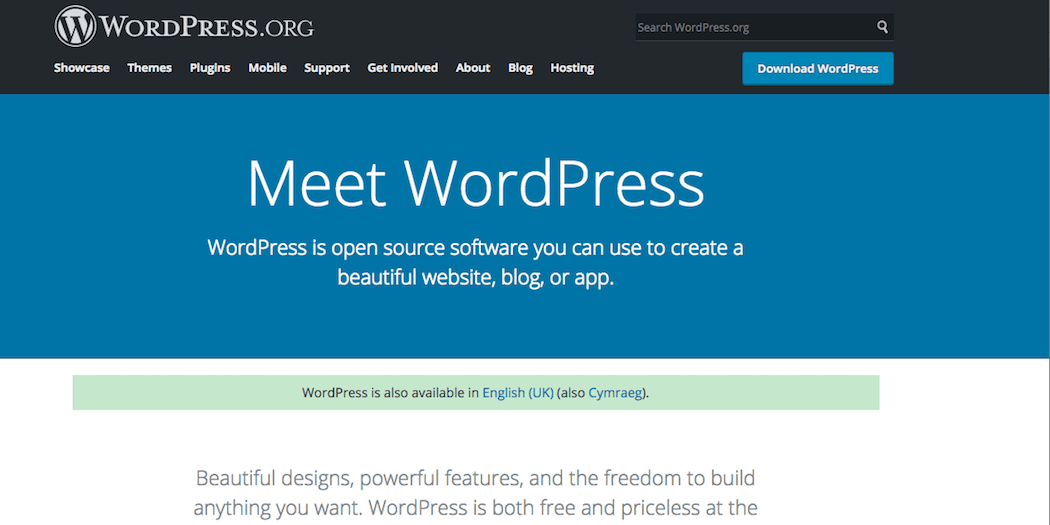Open the Themes menu item
Viewport: 1050px width, 525px height.
[x=149, y=68]
